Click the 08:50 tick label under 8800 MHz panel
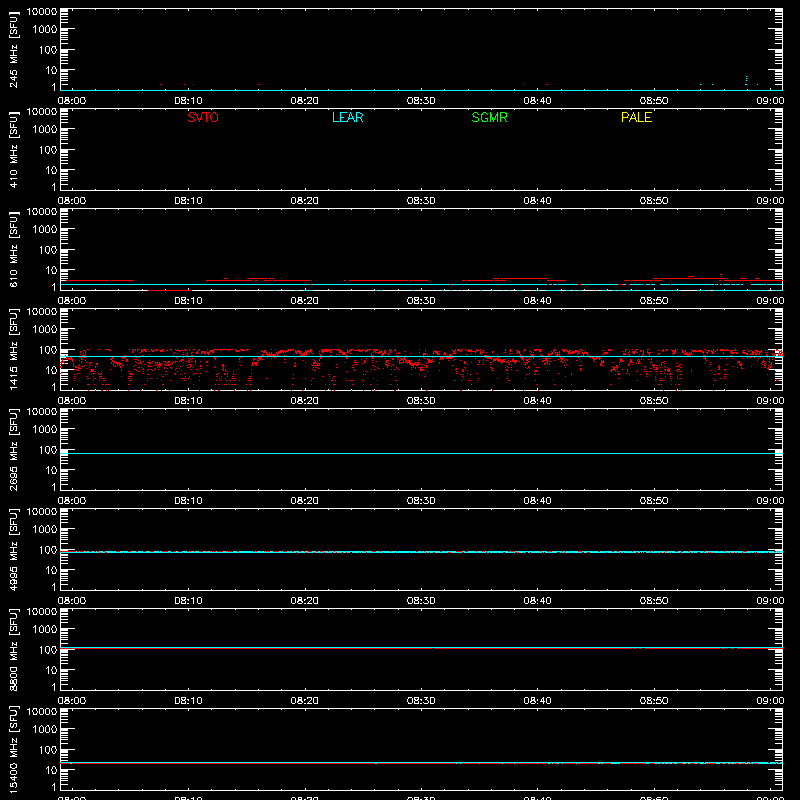 click(654, 701)
